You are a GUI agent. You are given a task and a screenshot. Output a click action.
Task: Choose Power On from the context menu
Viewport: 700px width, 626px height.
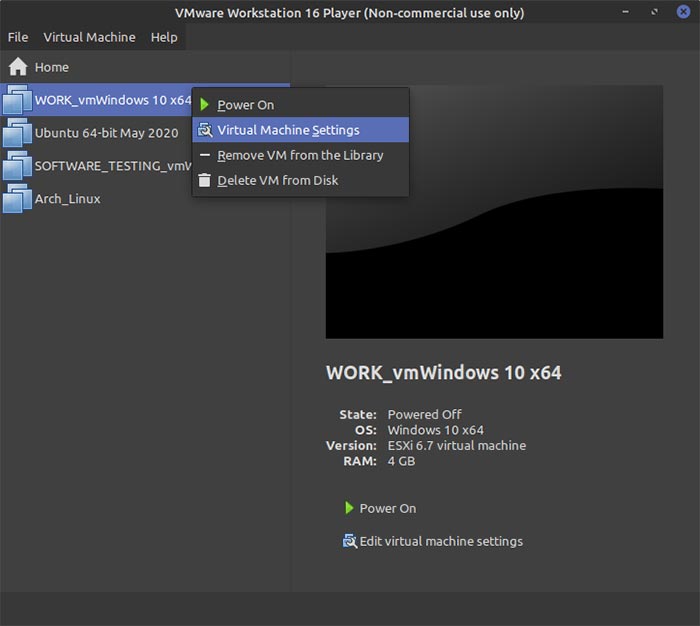(300, 105)
